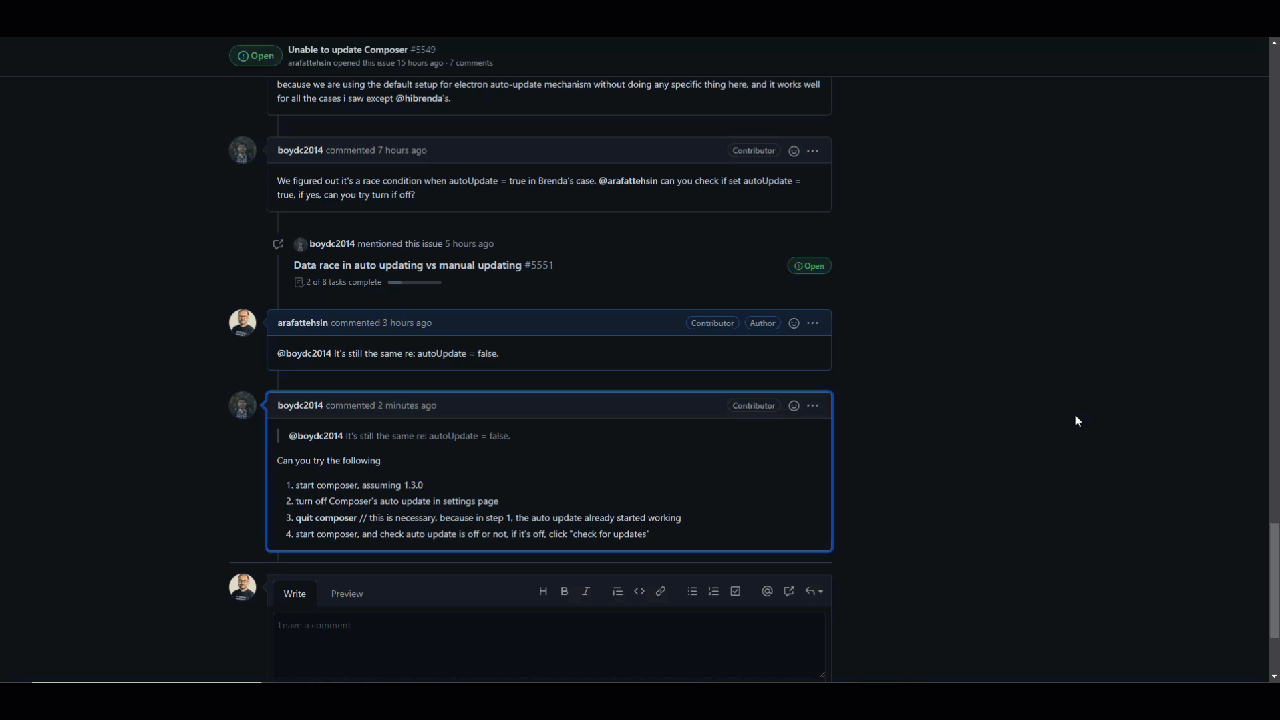Add reaction to arafattehsin's 3 hours ago comment
The height and width of the screenshot is (720, 1280).
coord(794,323)
